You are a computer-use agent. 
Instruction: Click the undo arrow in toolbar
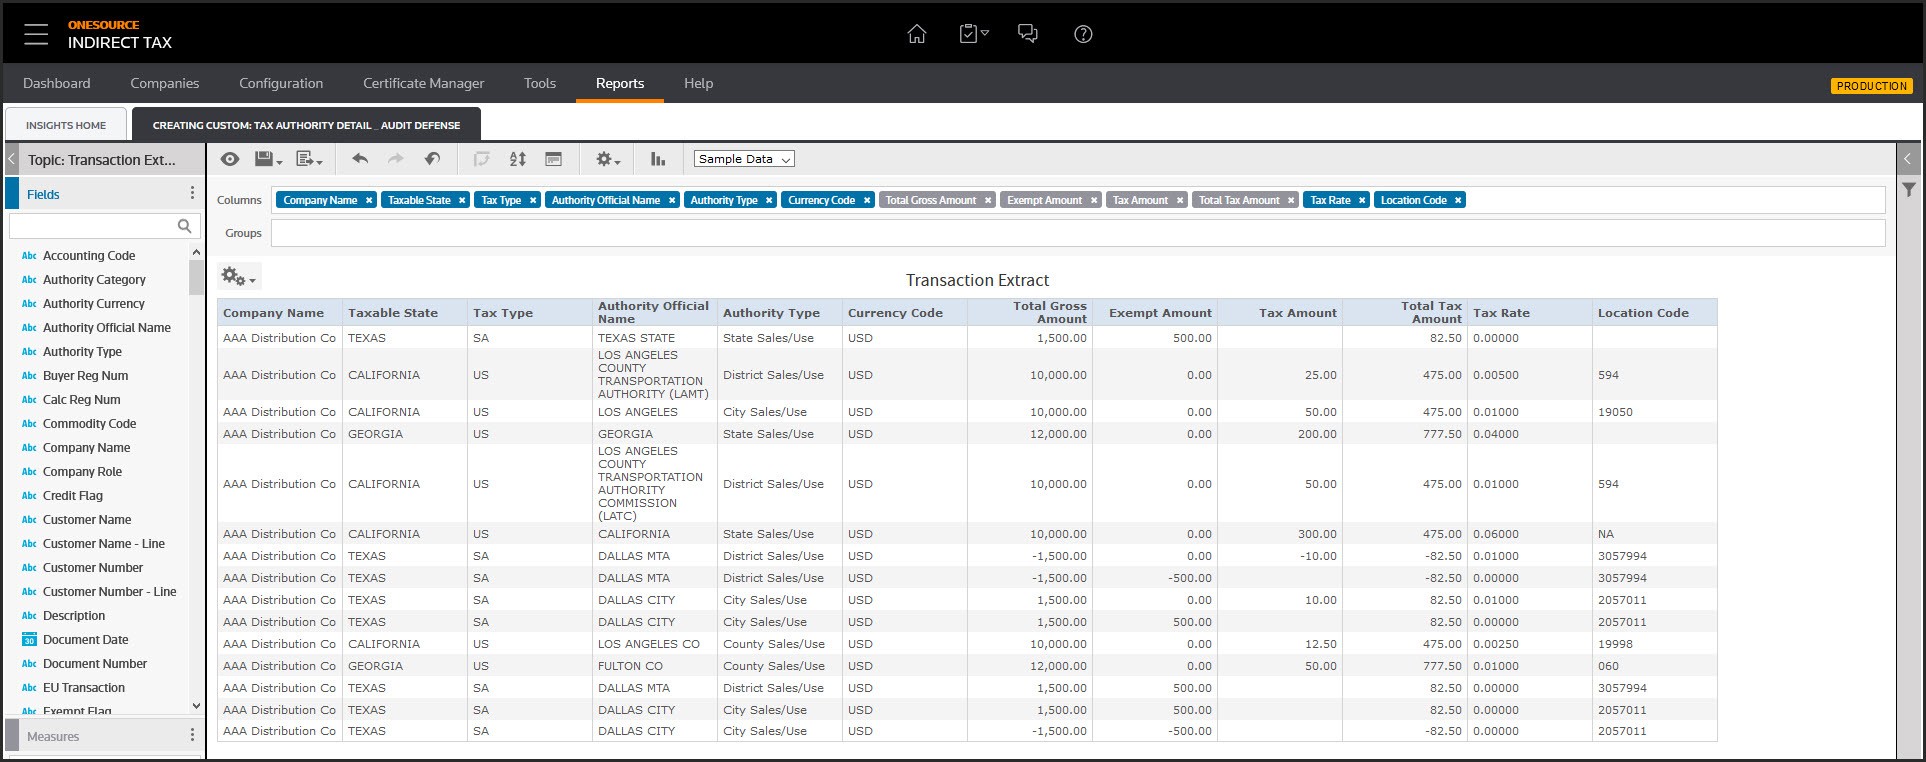click(x=360, y=159)
